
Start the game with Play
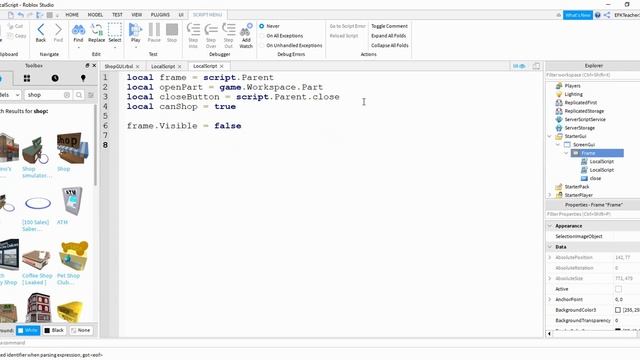(135, 30)
